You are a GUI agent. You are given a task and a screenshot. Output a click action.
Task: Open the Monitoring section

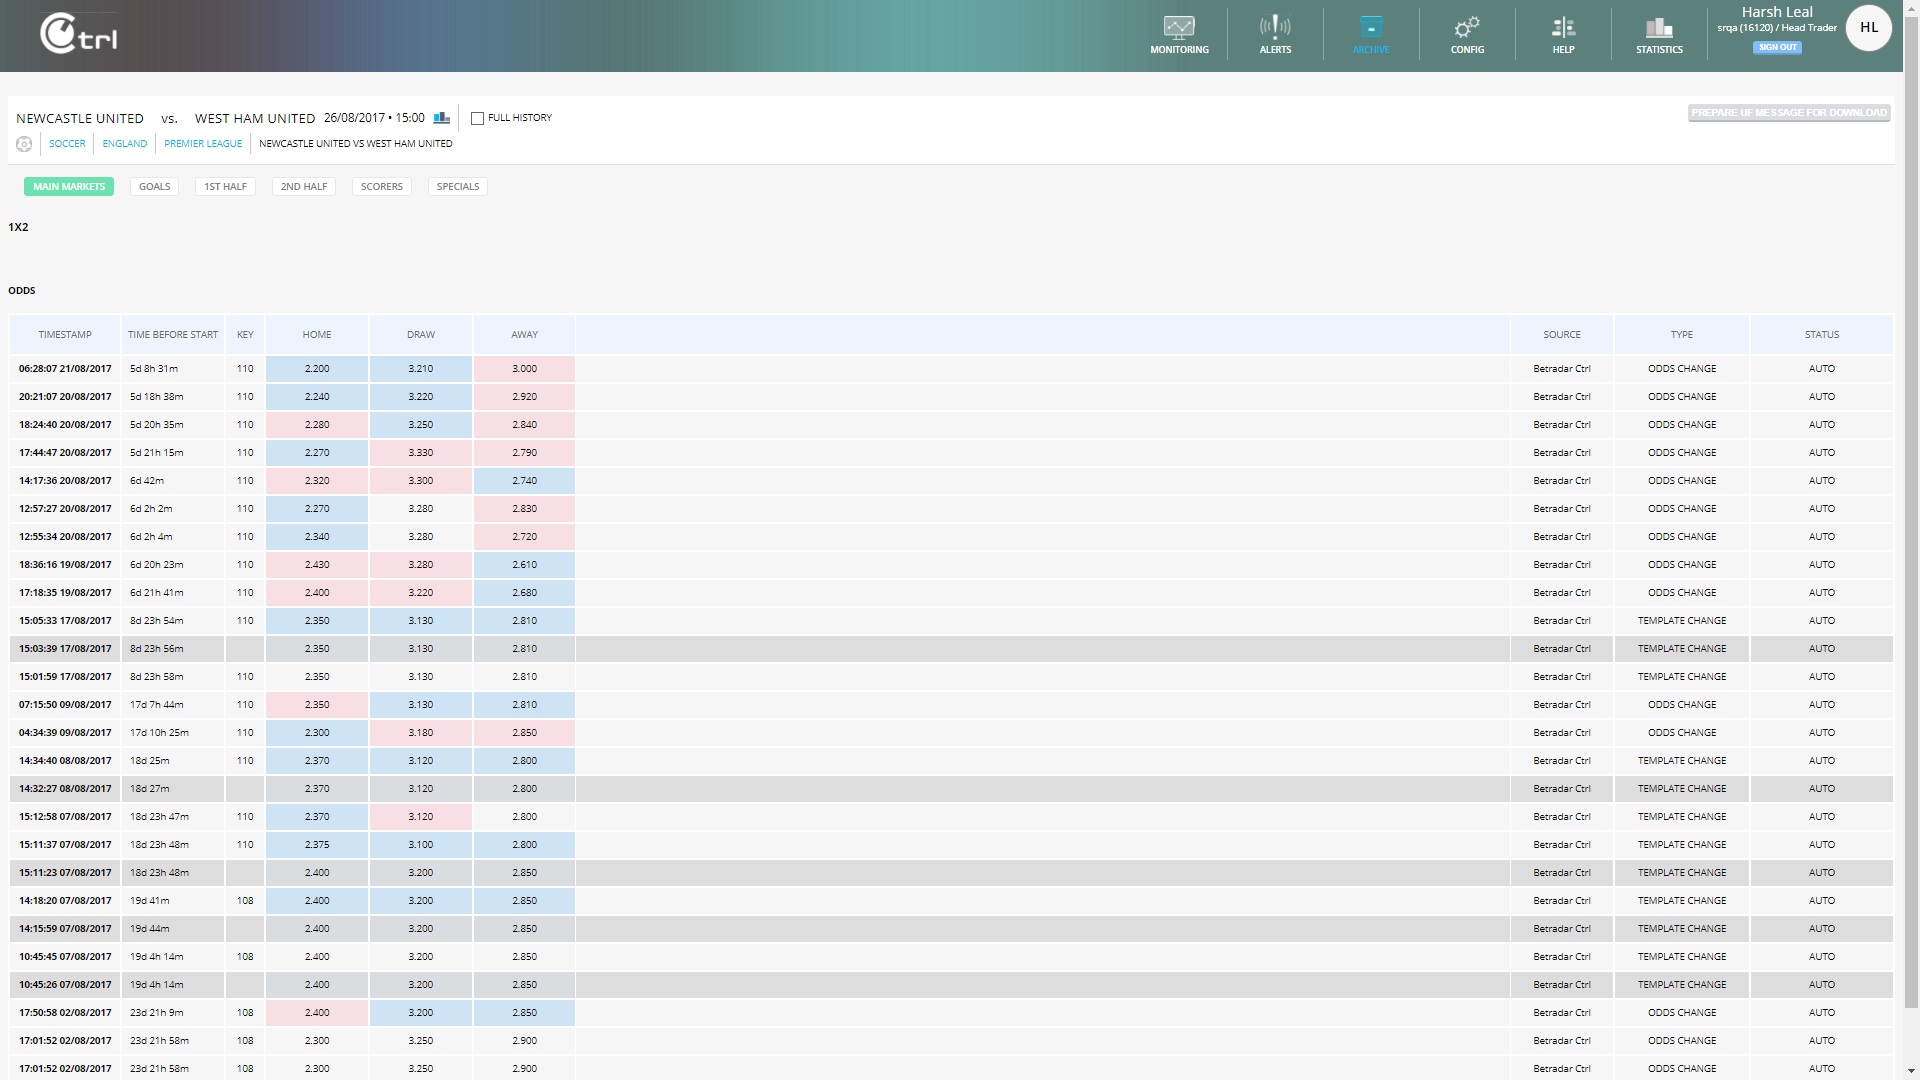pyautogui.click(x=1179, y=35)
